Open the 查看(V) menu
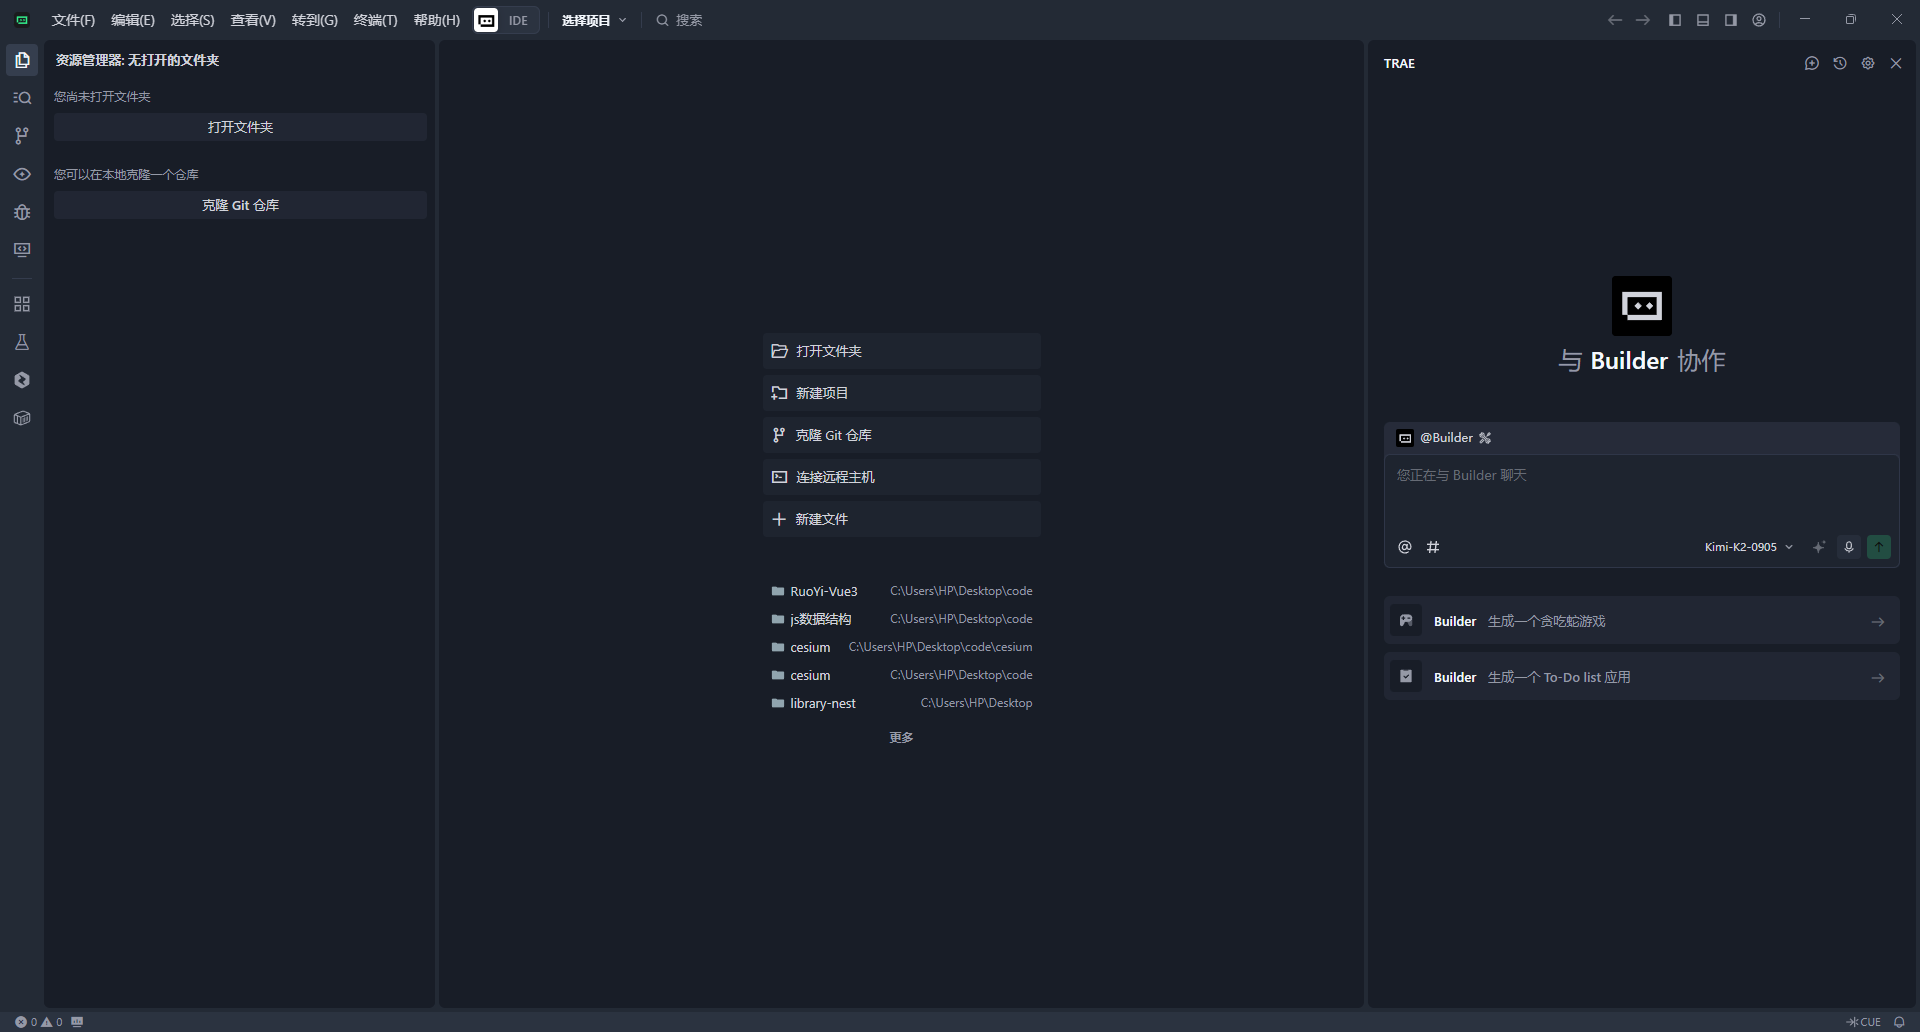The height and width of the screenshot is (1032, 1920). pos(253,20)
